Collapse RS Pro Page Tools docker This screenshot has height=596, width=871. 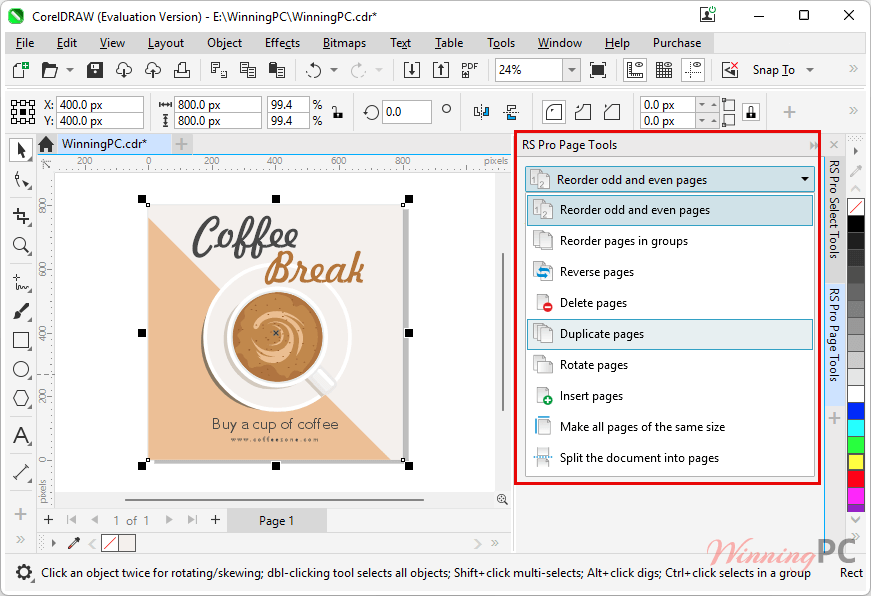click(814, 145)
